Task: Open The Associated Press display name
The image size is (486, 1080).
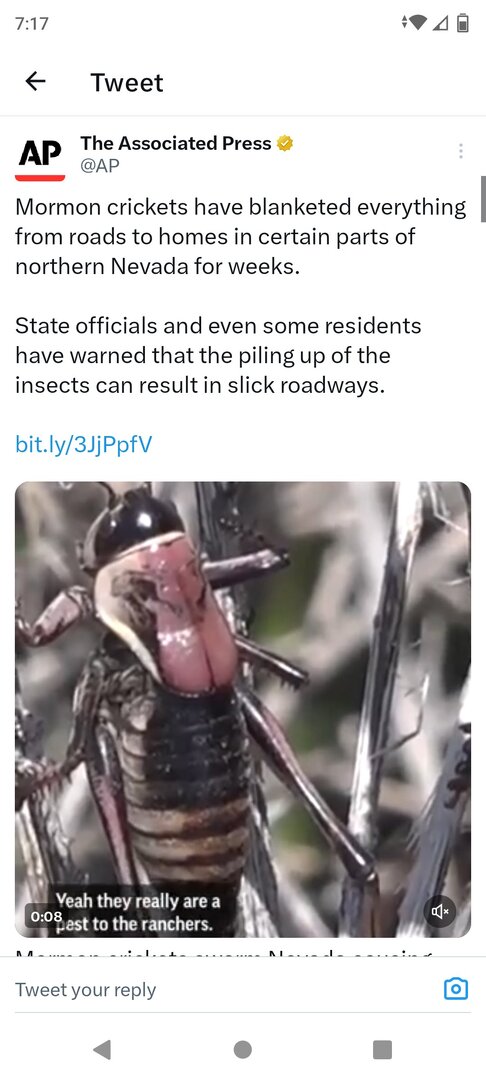Action: coord(176,143)
